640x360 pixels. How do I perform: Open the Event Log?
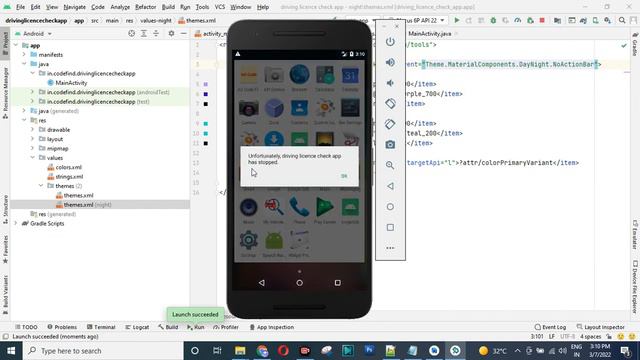click(x=550, y=327)
